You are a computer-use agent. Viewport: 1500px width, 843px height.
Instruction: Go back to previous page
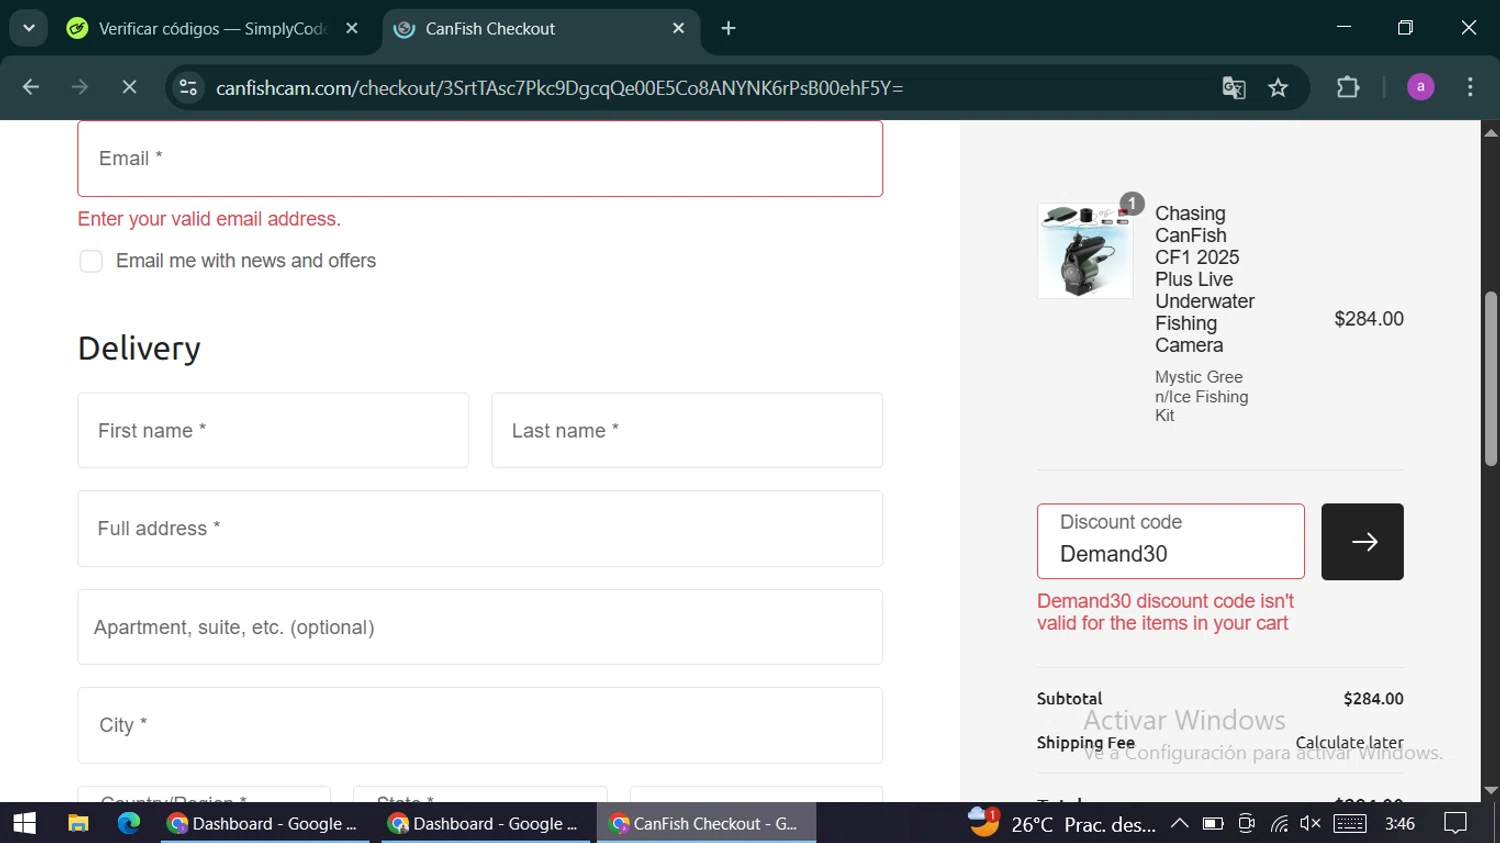pos(31,88)
